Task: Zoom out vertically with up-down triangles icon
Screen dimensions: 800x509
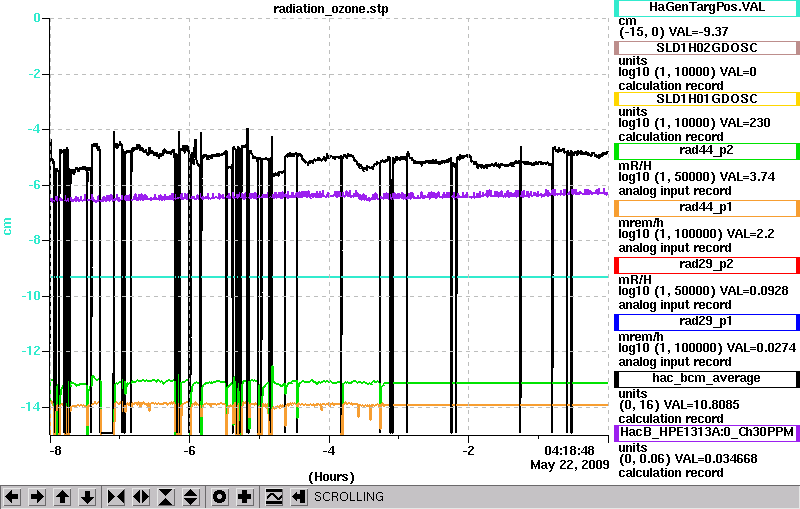Action: pyautogui.click(x=191, y=497)
